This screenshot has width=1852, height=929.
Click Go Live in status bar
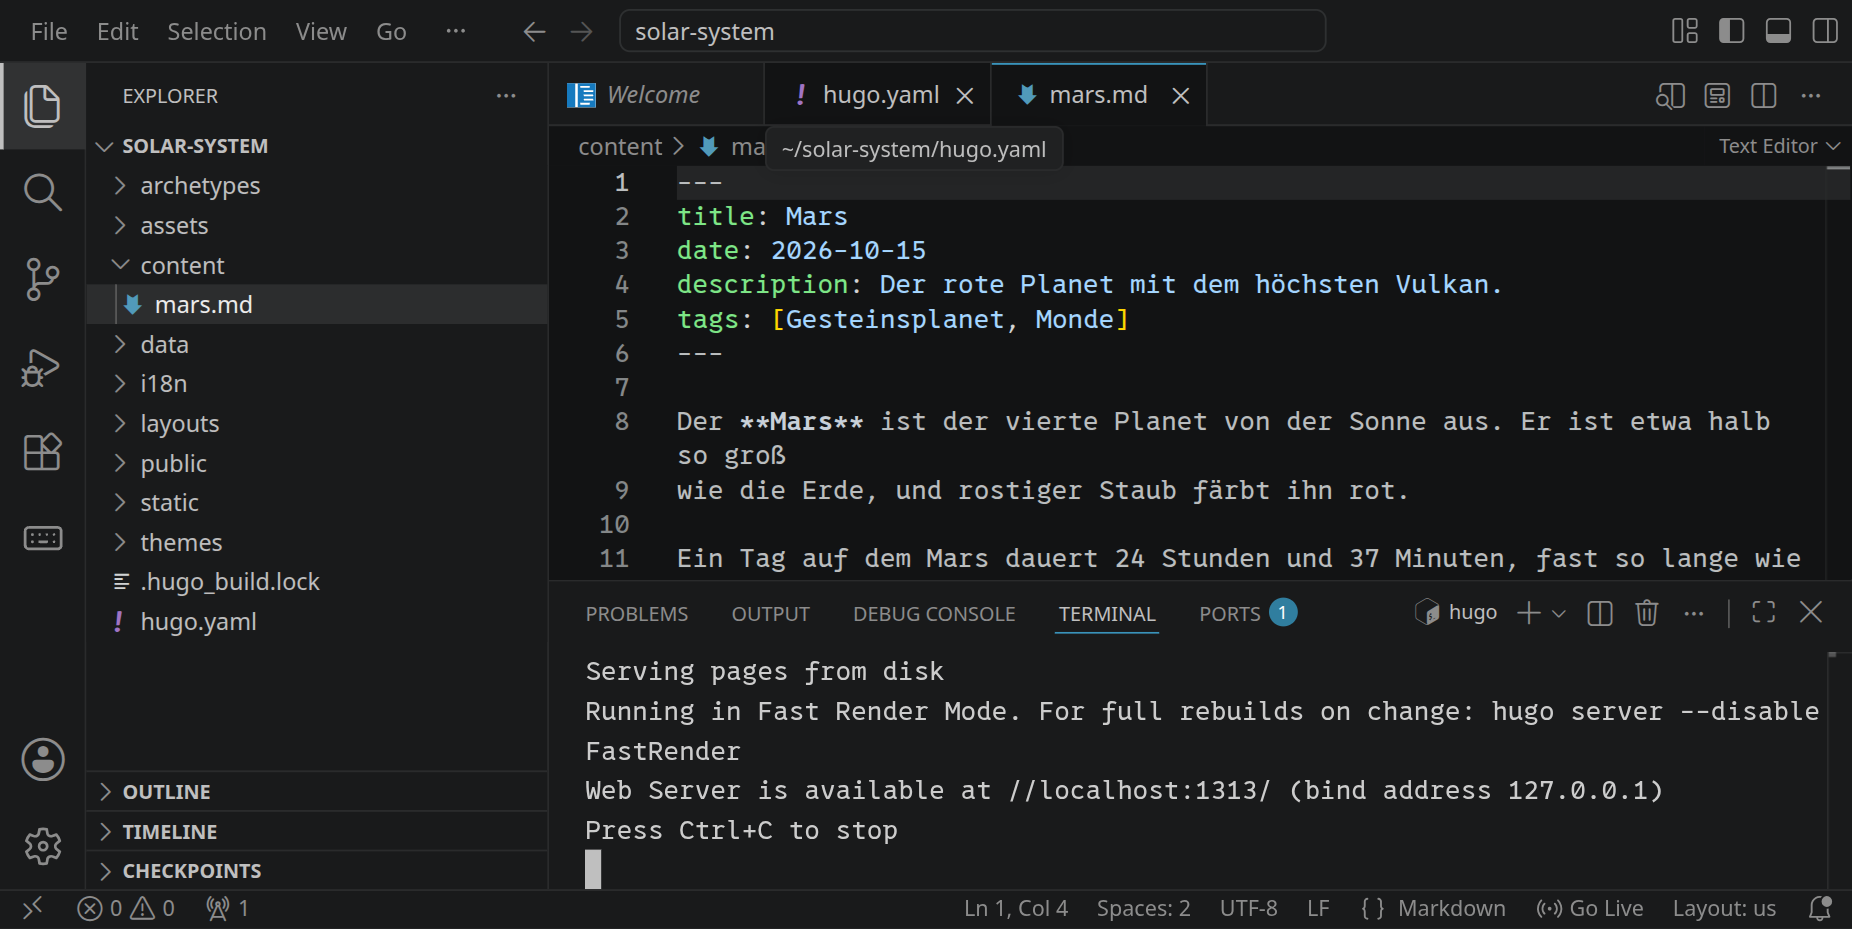[x=1590, y=908]
